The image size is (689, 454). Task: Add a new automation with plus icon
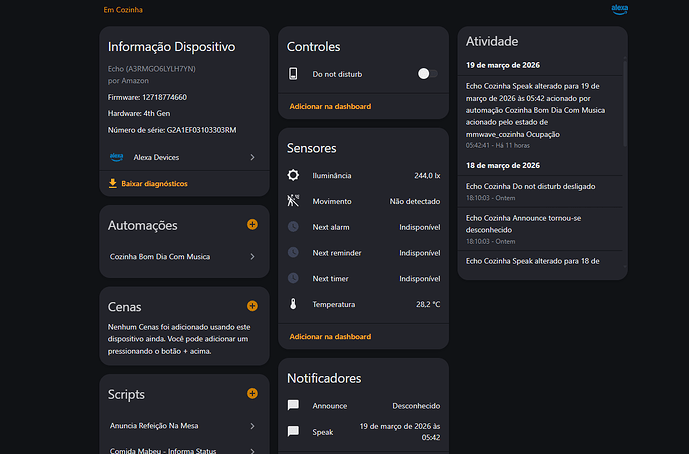(x=252, y=225)
